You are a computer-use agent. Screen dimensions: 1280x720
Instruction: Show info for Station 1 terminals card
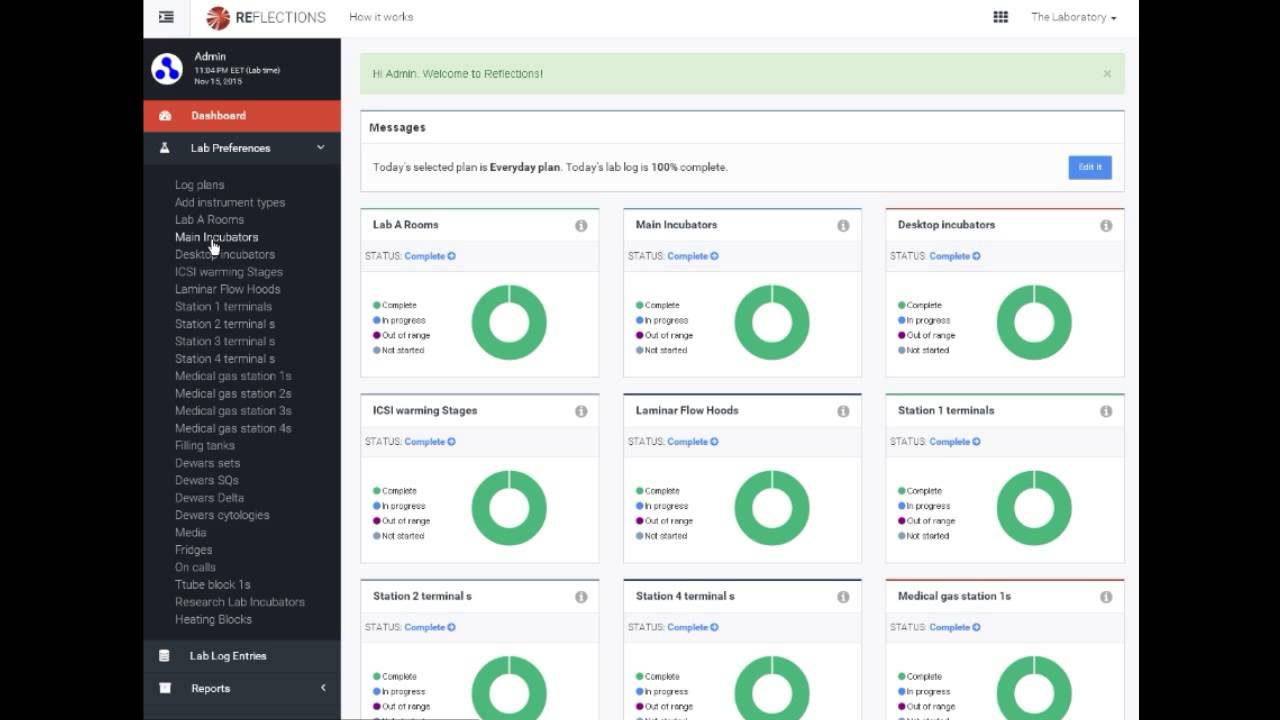1106,411
